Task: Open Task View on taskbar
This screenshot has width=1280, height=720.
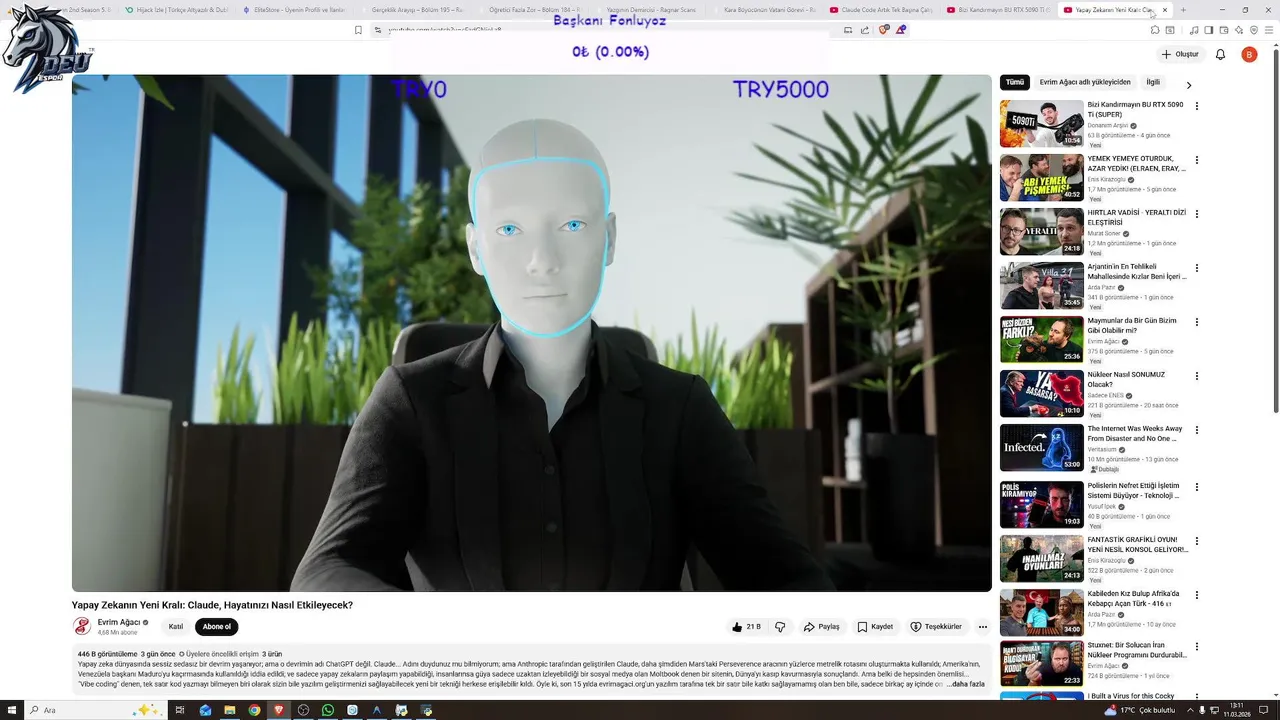Action: [x=180, y=710]
